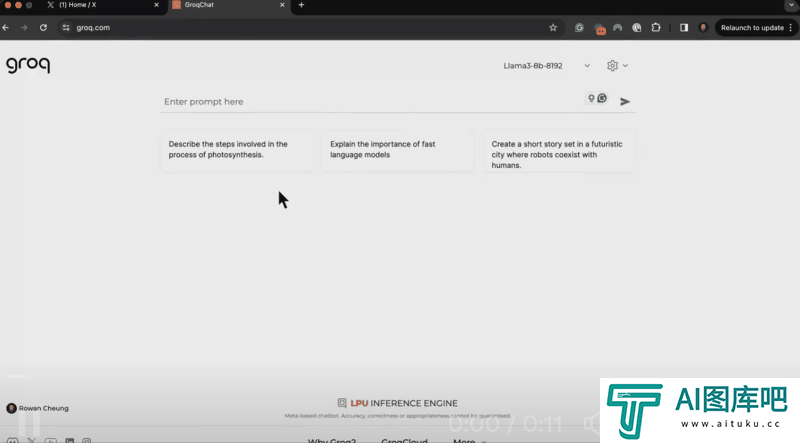This screenshot has height=443, width=800.
Task: Click Relaunch to update
Action: click(752, 28)
